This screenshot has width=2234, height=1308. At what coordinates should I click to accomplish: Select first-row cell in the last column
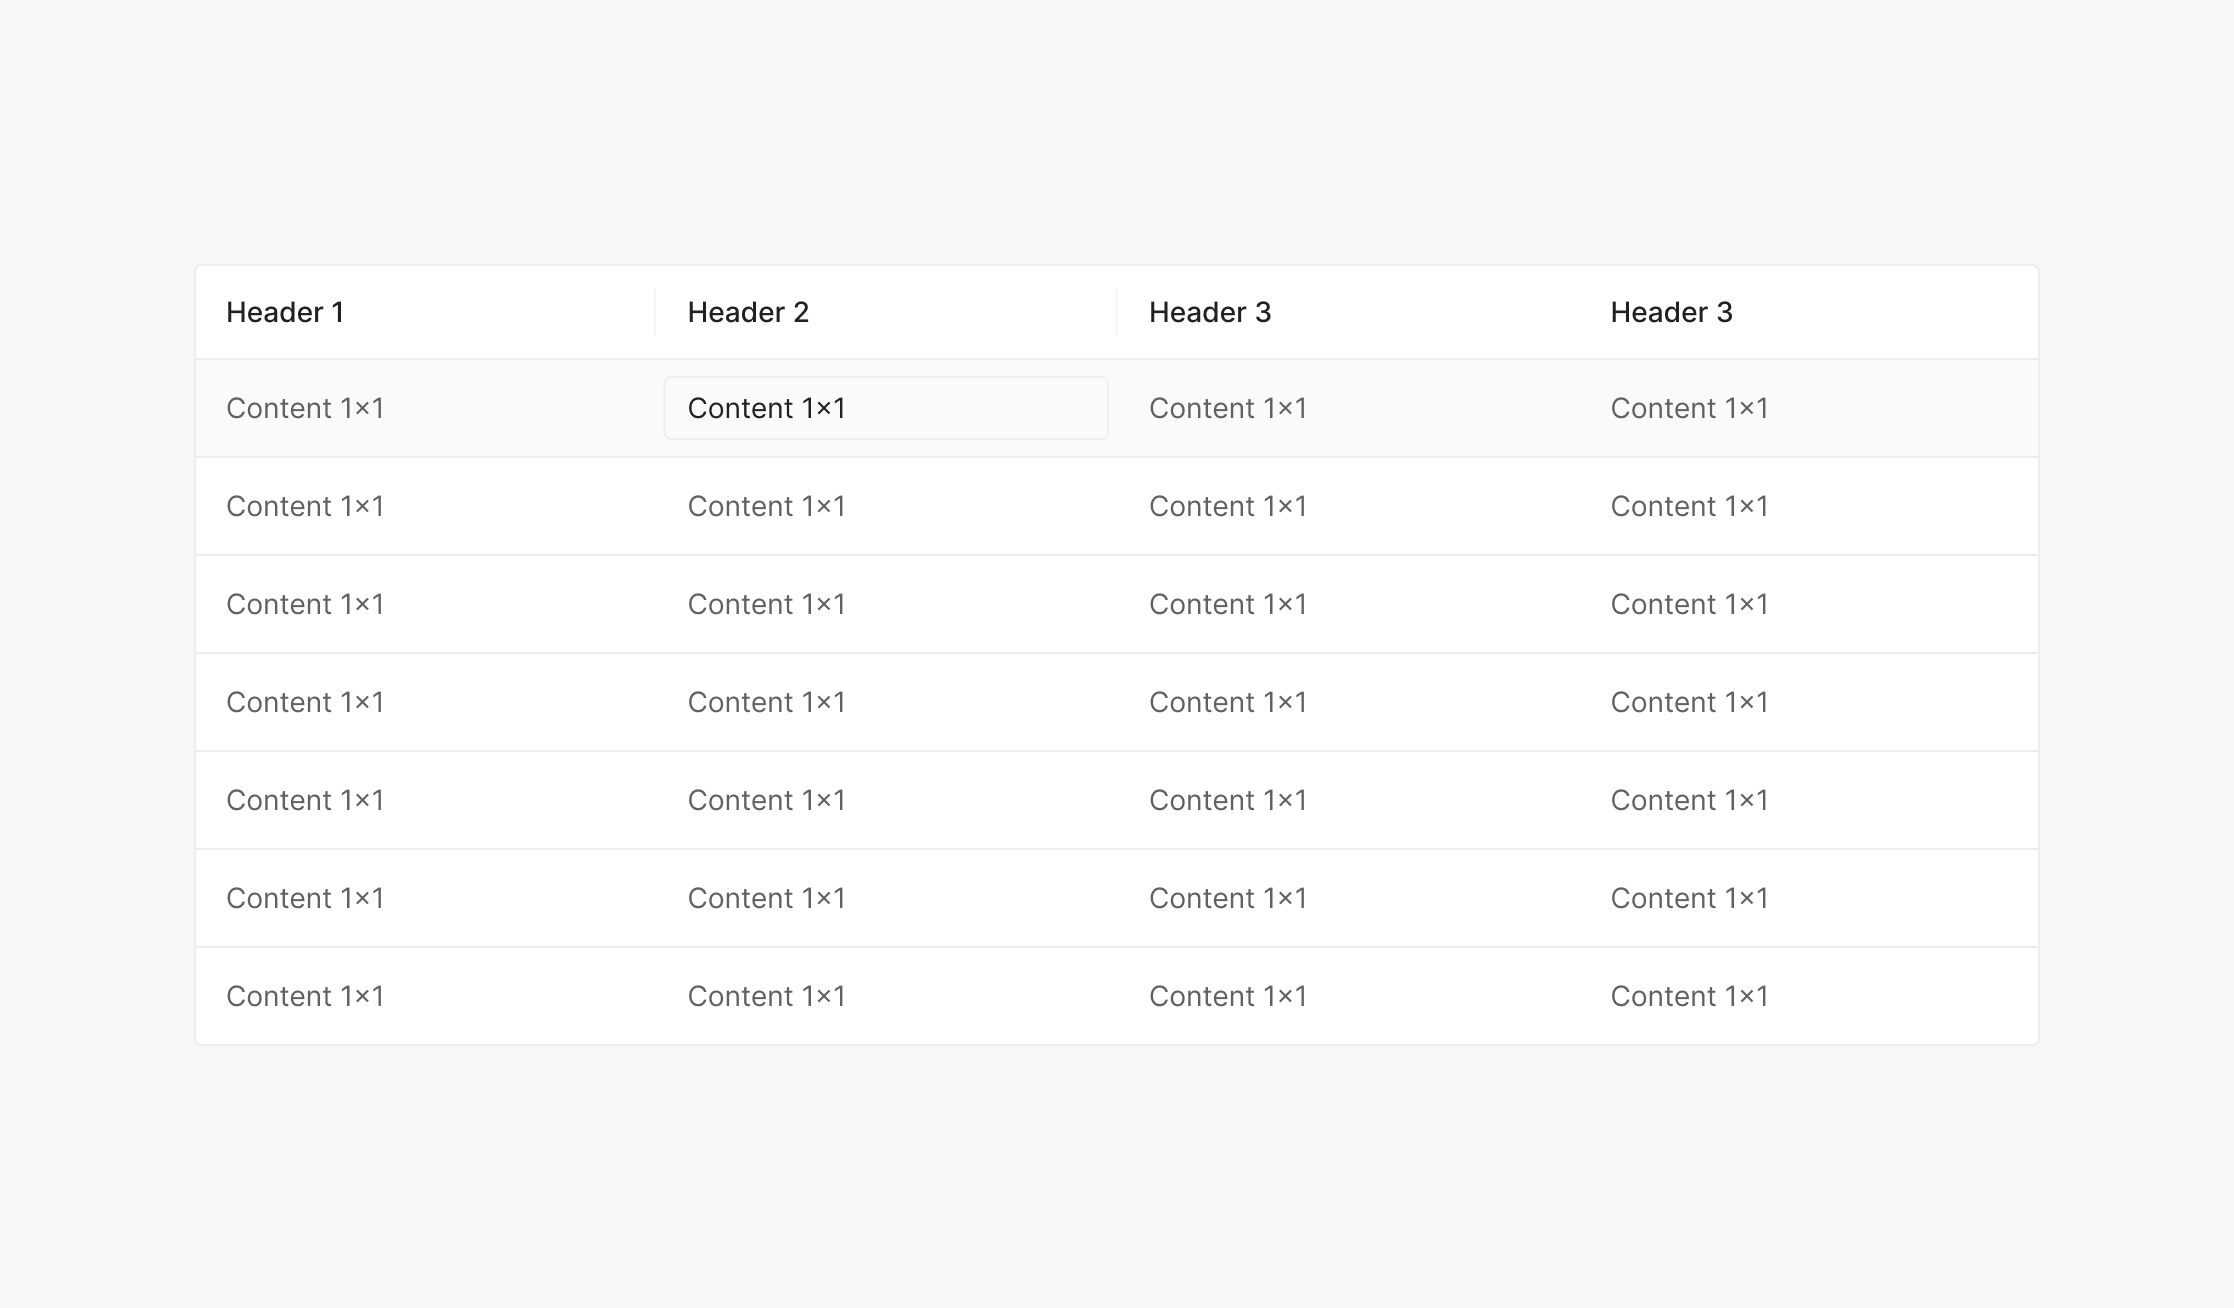pyautogui.click(x=1689, y=408)
